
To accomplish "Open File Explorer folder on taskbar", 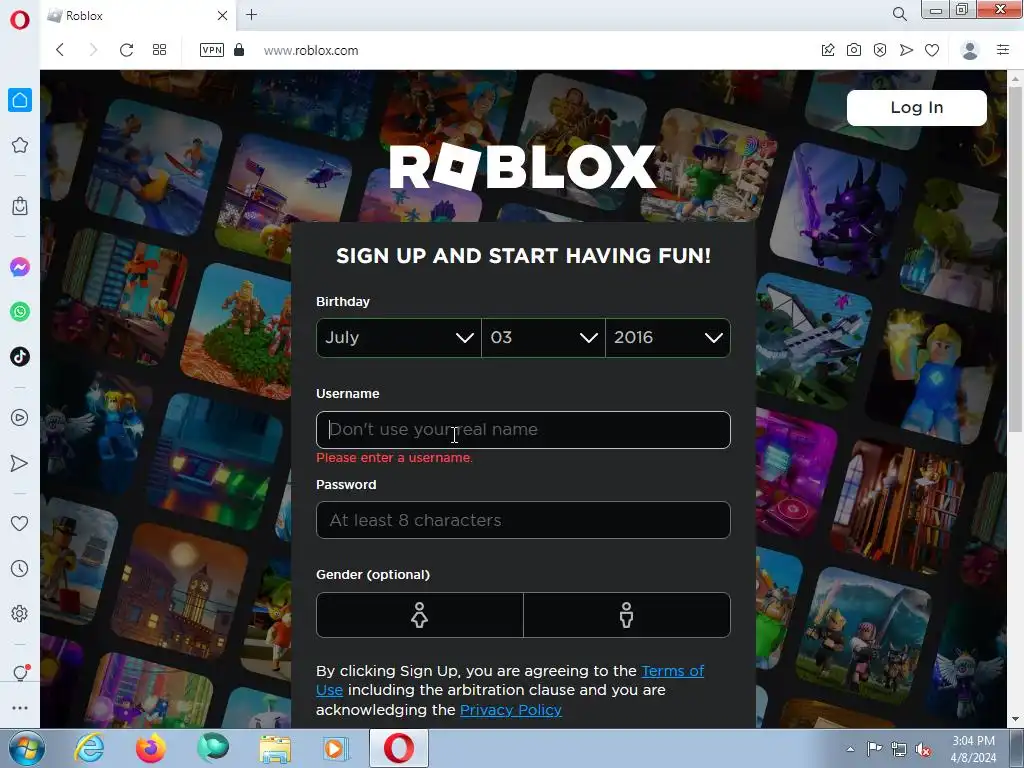I will tap(275, 748).
